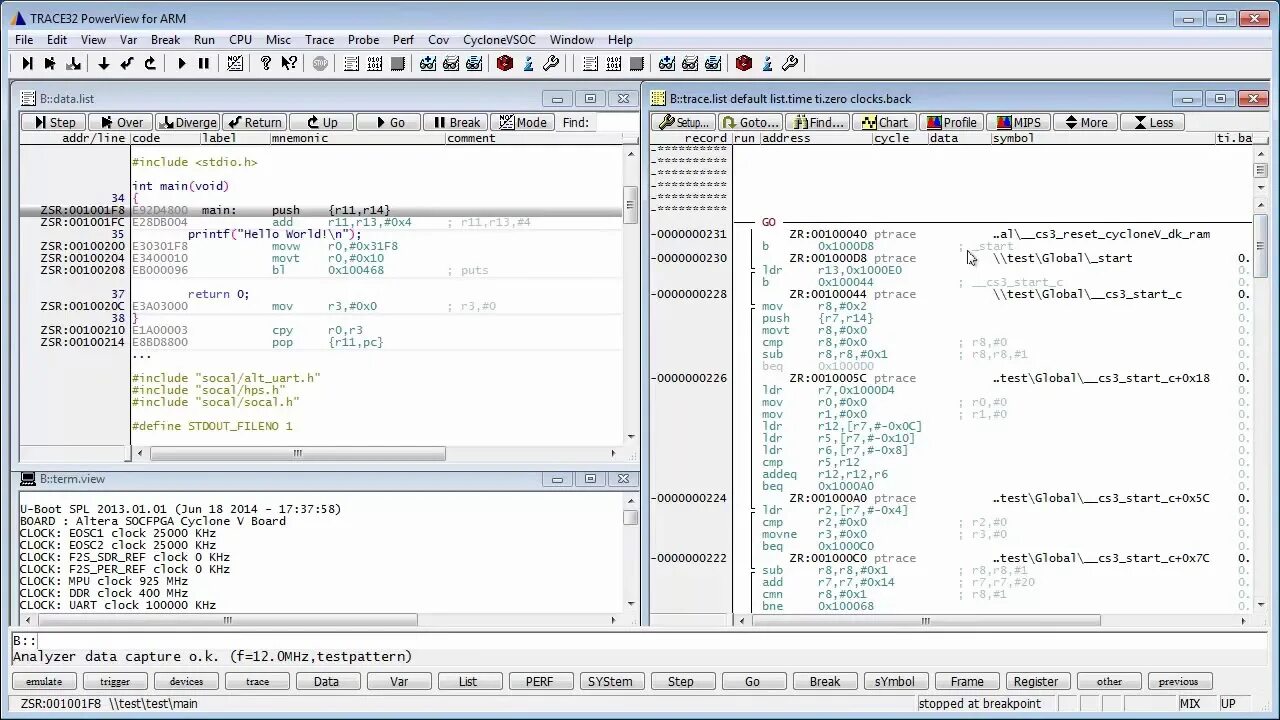The width and height of the screenshot is (1280, 720).
Task: Open Chart button in trace.list window
Action: point(884,122)
